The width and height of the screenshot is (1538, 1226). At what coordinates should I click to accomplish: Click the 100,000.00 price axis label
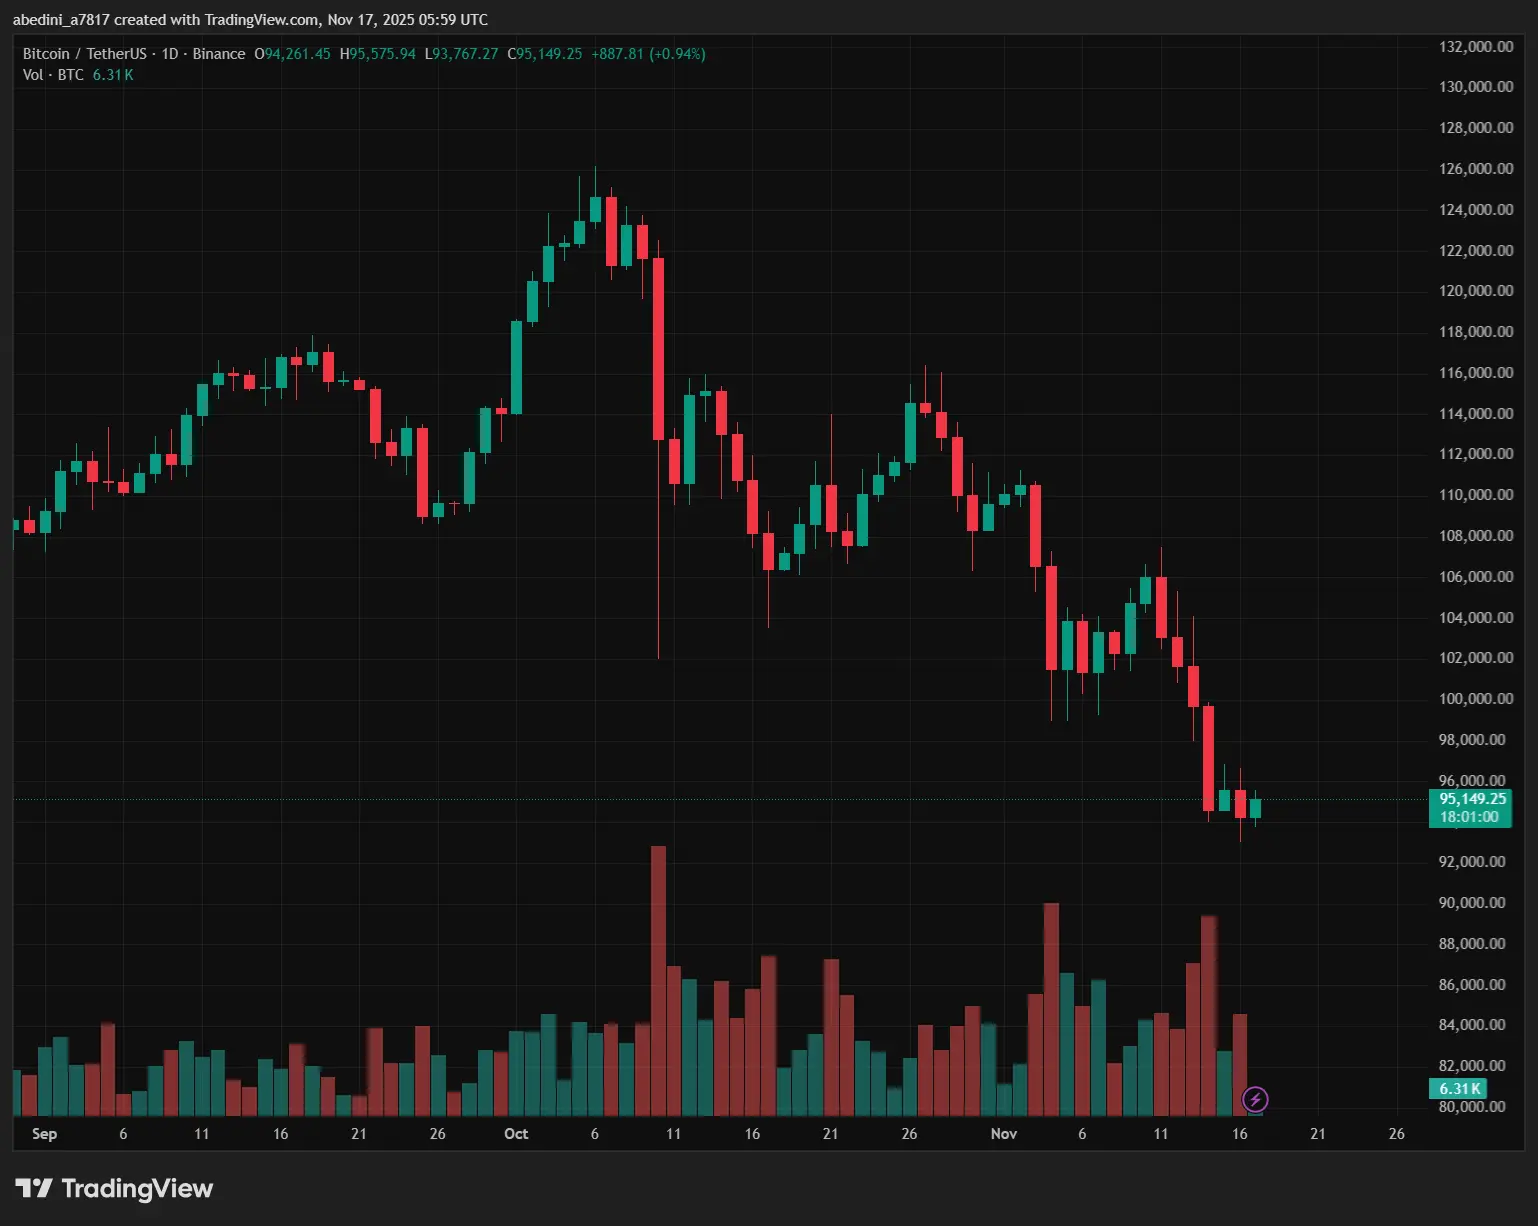coord(1475,699)
